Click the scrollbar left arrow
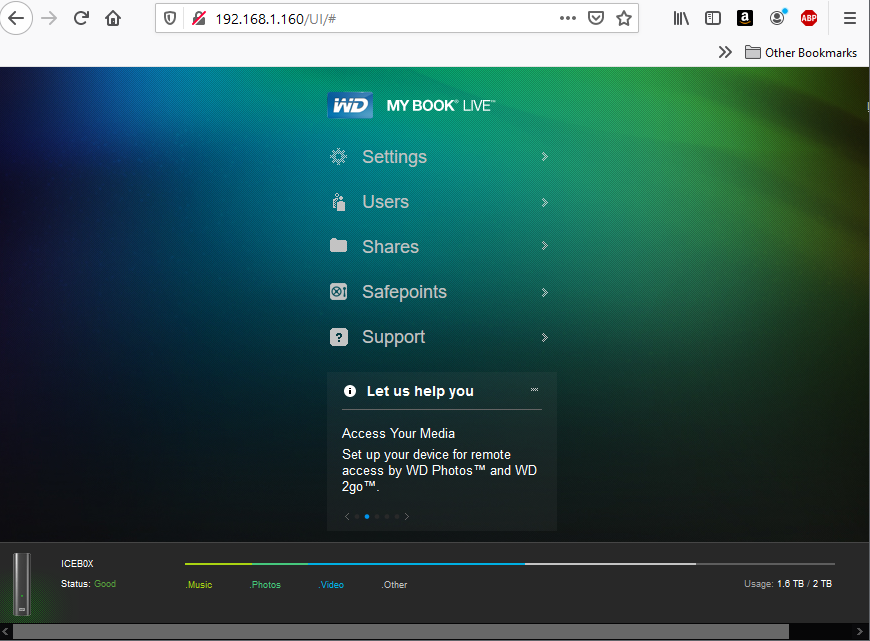Image resolution: width=870 pixels, height=641 pixels. pyautogui.click(x=6, y=632)
